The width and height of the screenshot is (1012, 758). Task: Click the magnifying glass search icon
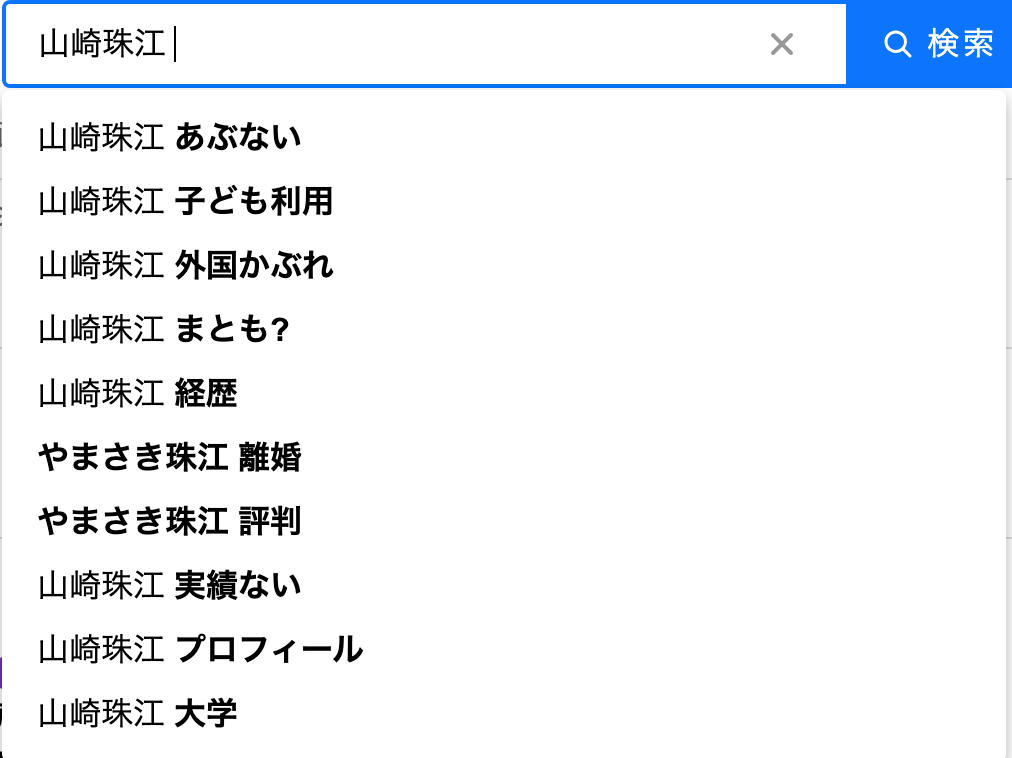897,45
